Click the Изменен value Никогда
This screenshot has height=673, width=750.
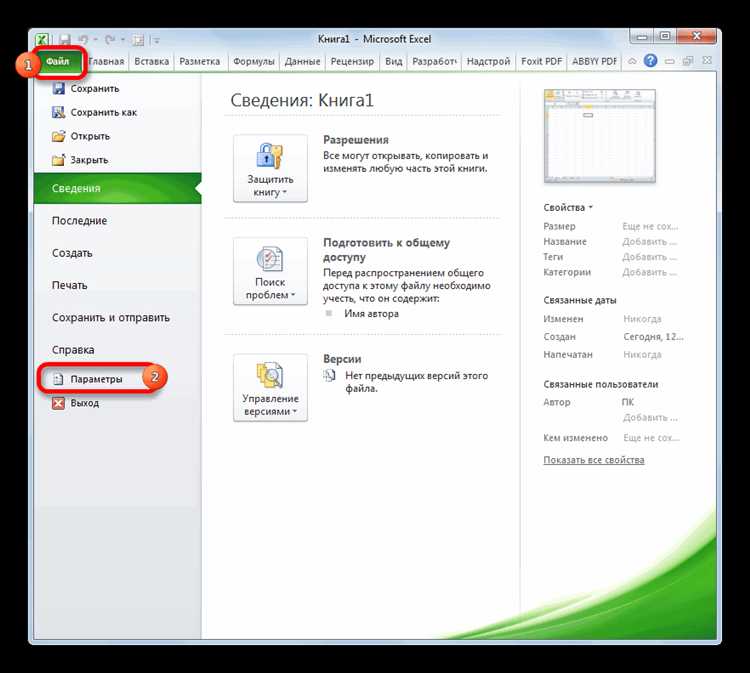(x=642, y=319)
